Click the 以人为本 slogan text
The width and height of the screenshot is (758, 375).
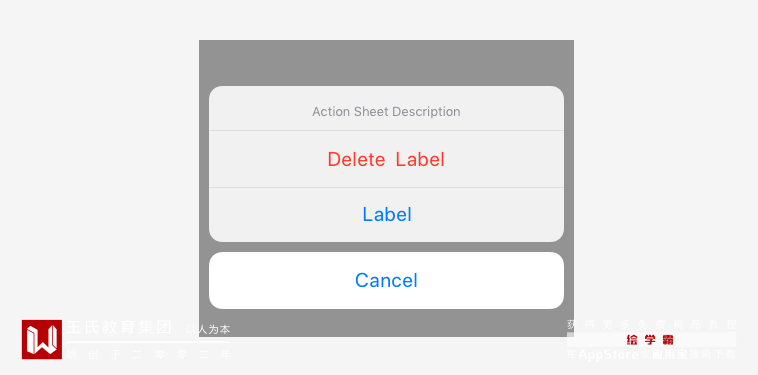208,330
